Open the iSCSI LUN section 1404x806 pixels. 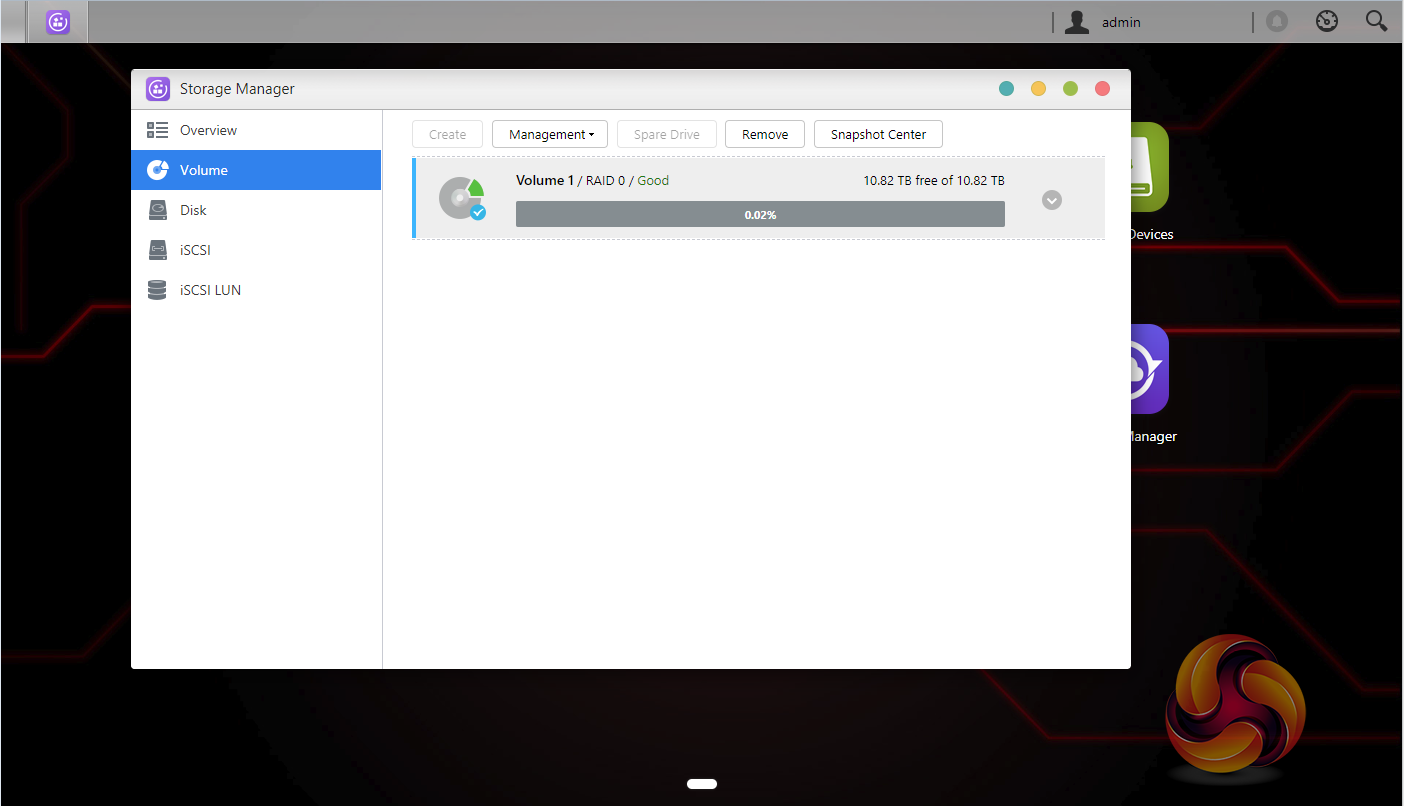(256, 290)
